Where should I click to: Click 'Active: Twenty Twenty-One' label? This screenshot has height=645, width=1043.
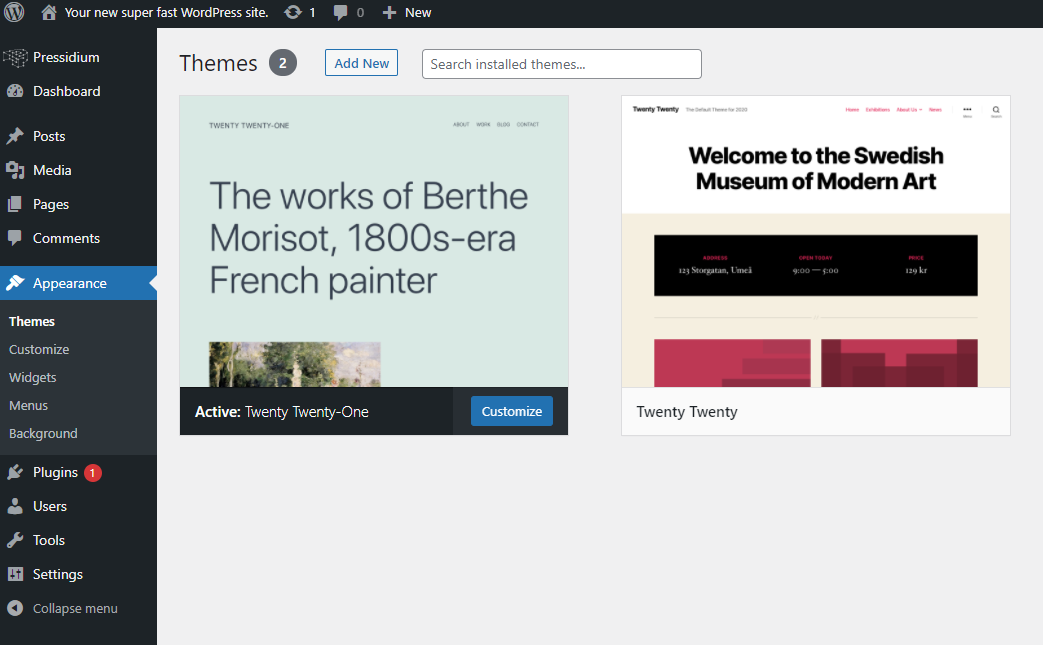click(281, 412)
